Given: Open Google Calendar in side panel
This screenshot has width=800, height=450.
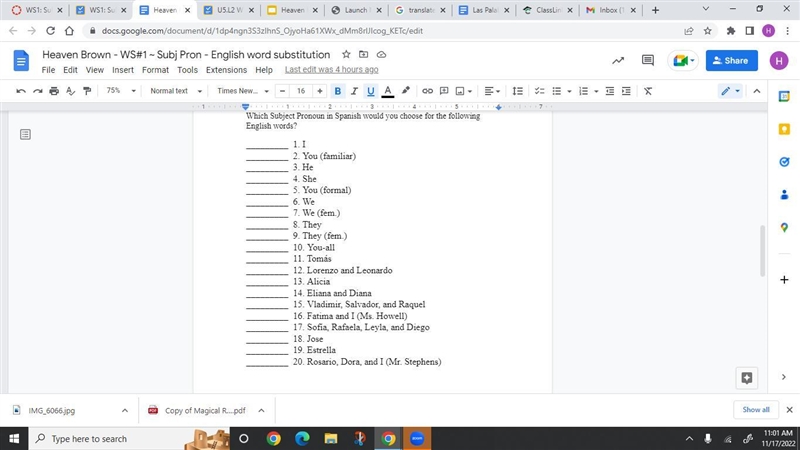Looking at the screenshot, I should point(784,96).
